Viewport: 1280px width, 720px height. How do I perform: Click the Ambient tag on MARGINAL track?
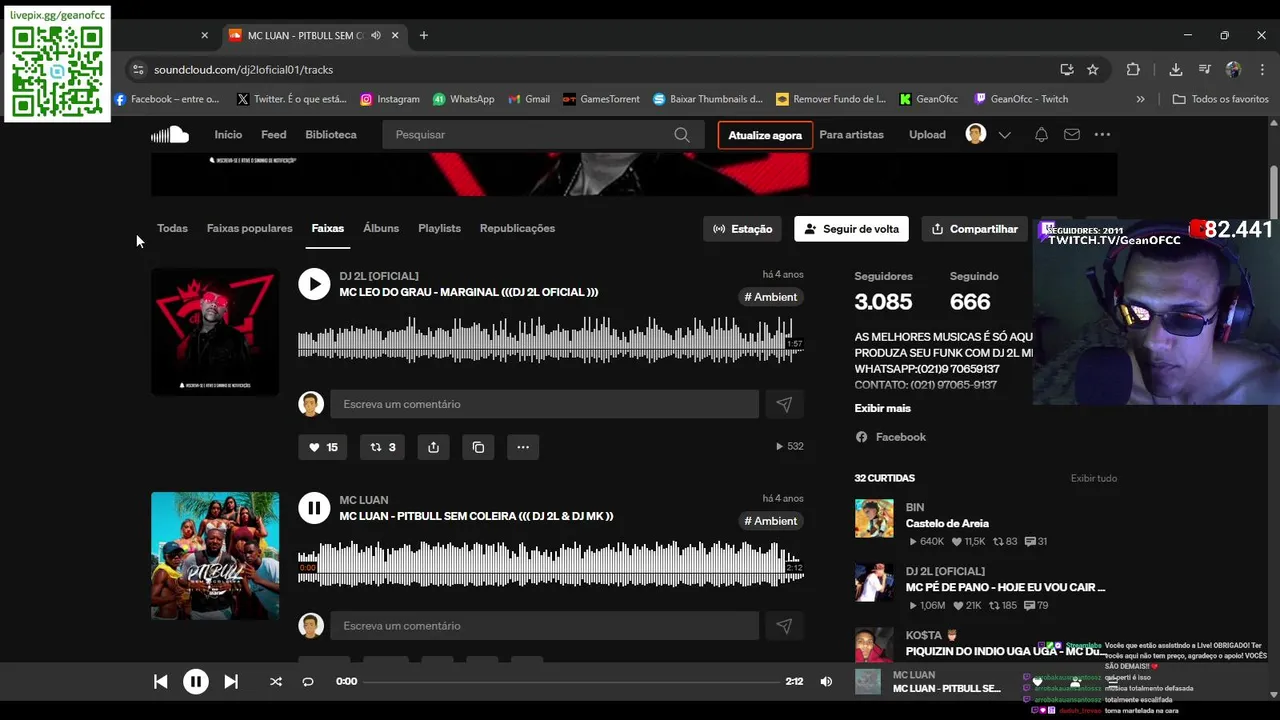point(771,297)
